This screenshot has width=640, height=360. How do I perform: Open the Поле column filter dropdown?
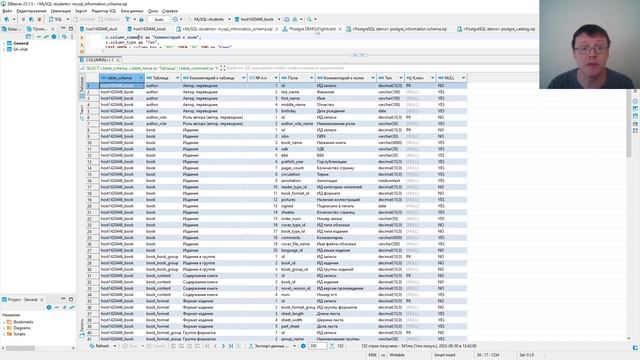pyautogui.click(x=311, y=78)
